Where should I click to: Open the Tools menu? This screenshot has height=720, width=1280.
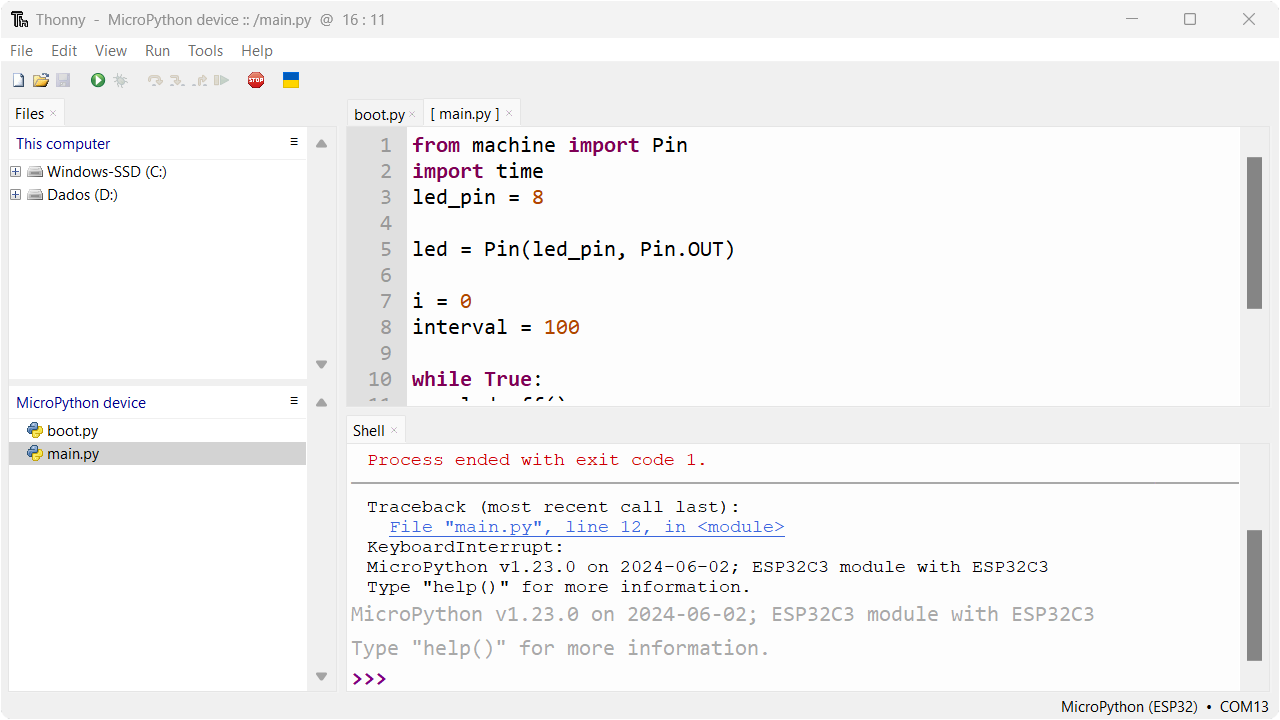[x=205, y=50]
